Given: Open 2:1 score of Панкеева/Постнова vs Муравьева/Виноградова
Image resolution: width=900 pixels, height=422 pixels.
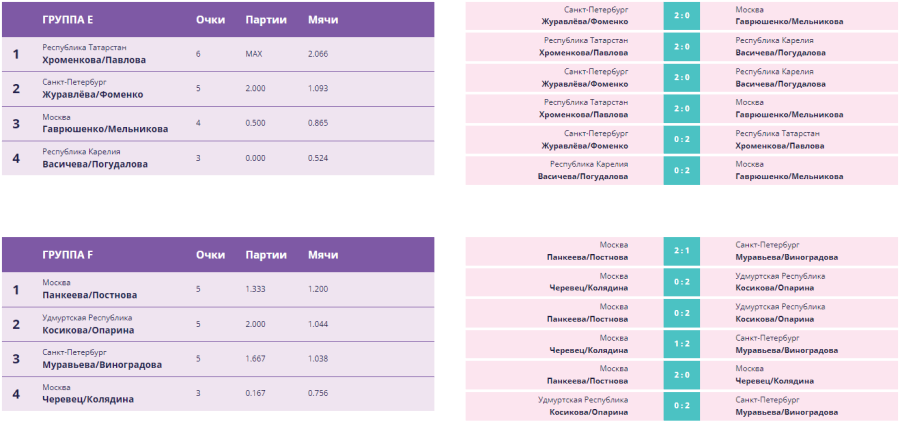Looking at the screenshot, I should coord(683,251).
